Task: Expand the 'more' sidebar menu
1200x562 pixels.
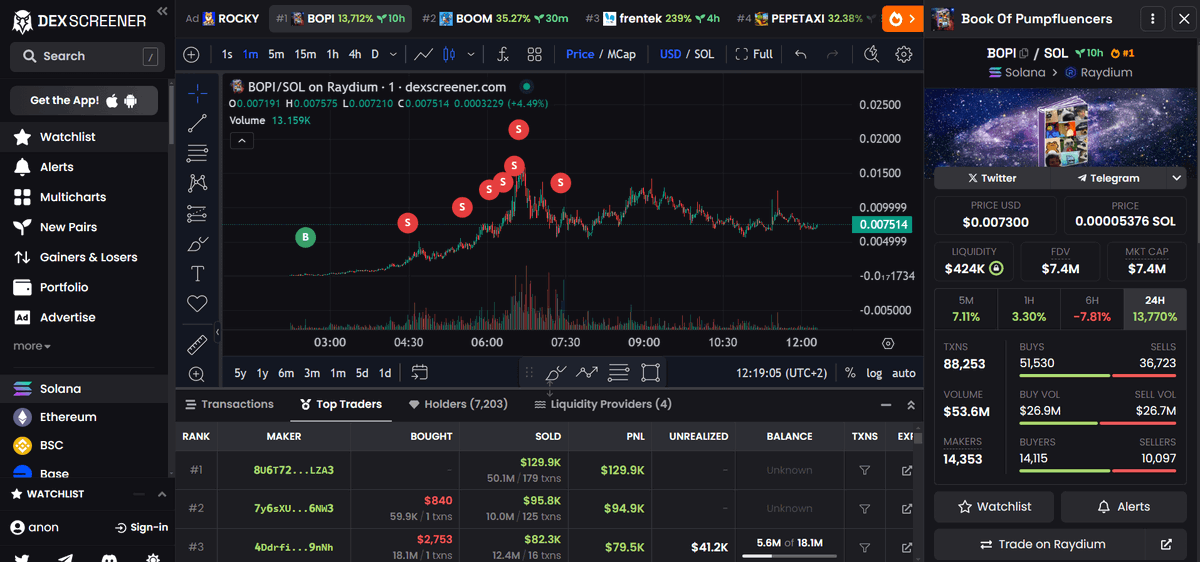Action: click(32, 346)
